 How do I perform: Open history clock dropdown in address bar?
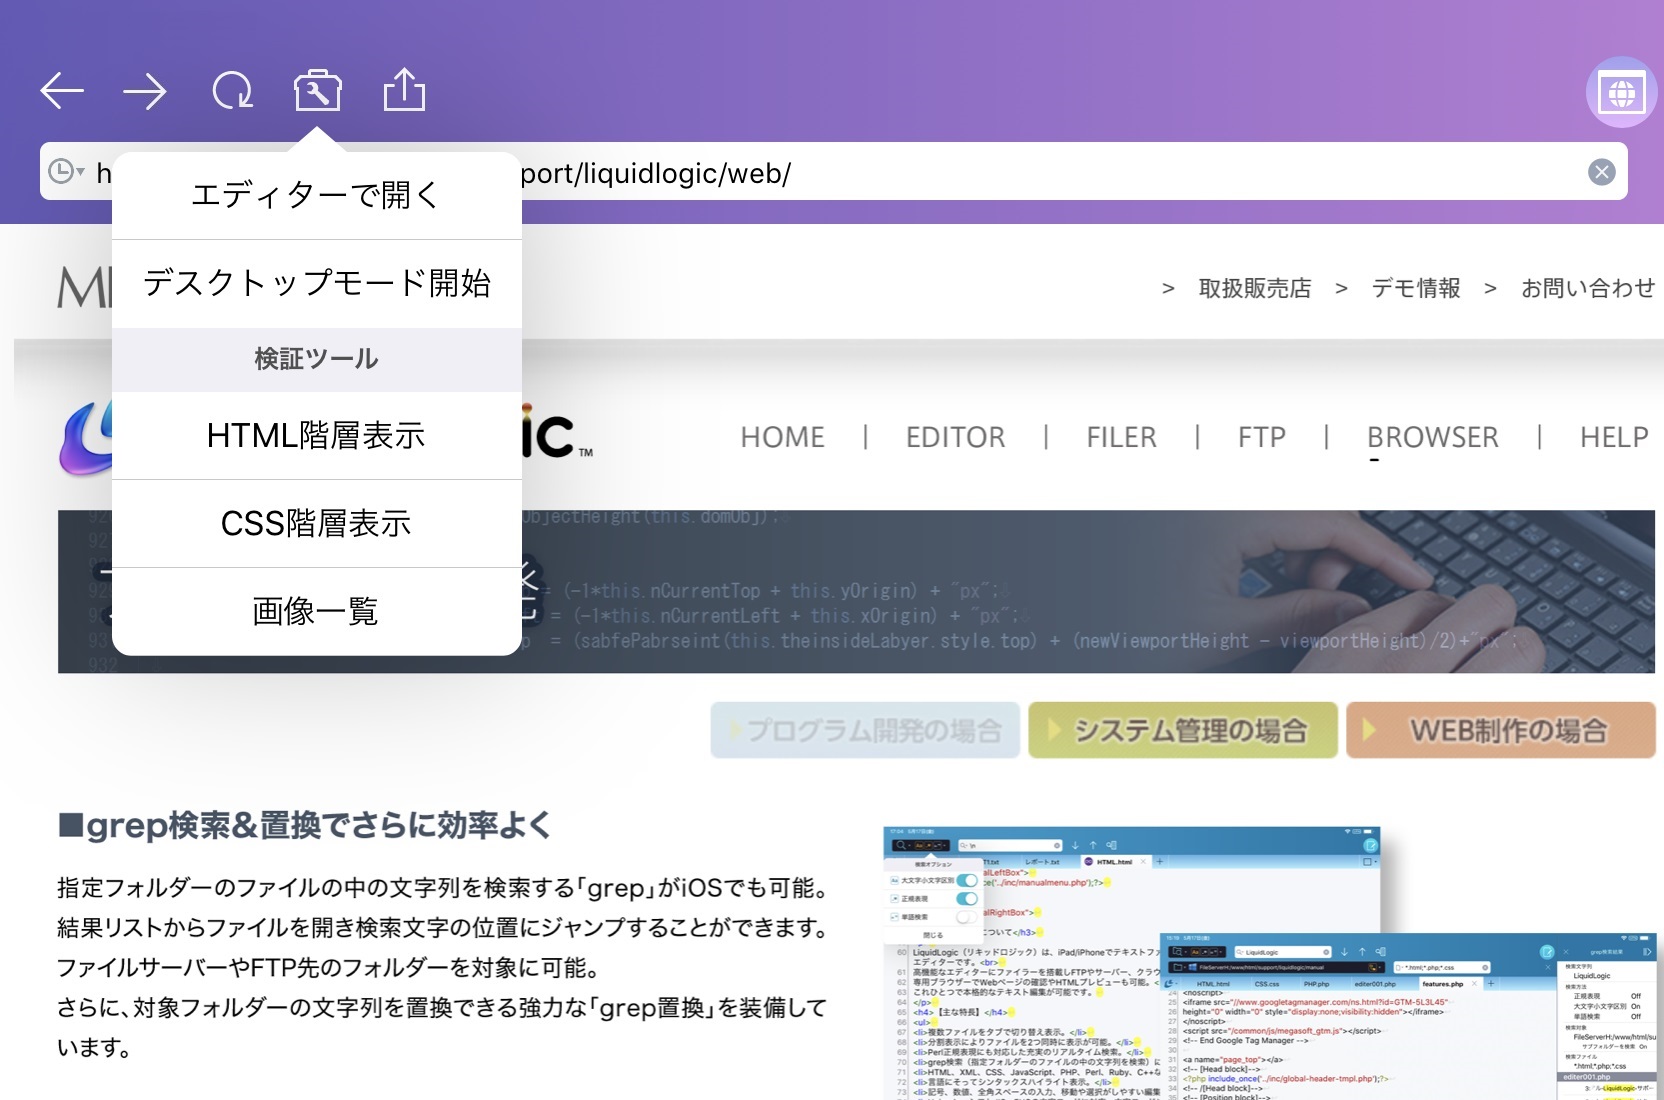(x=66, y=171)
